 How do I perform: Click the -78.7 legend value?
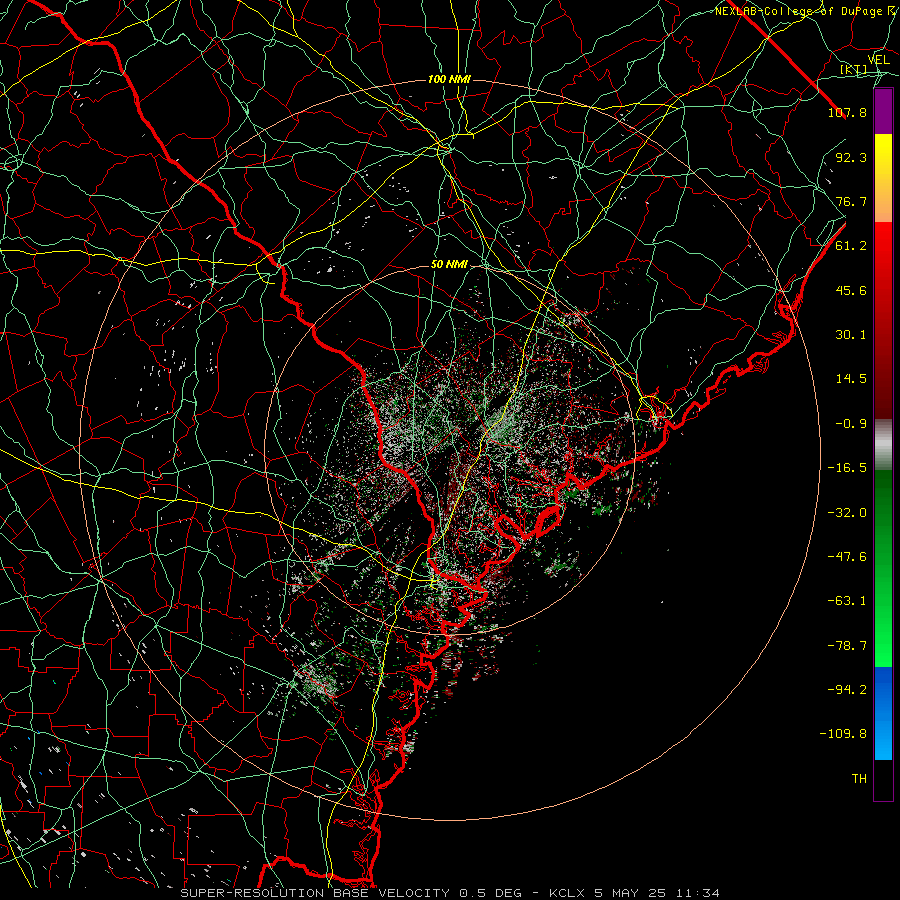pyautogui.click(x=847, y=646)
